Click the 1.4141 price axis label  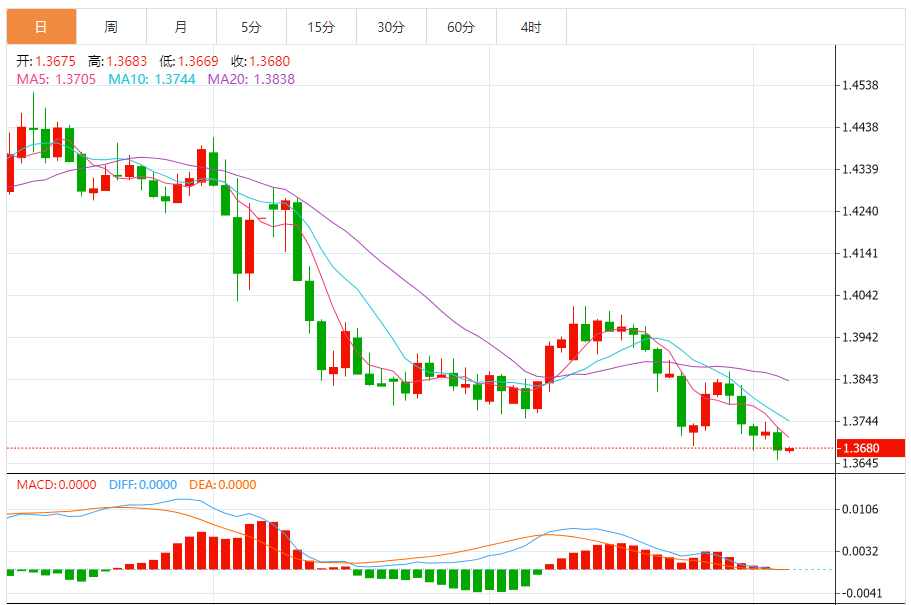(860, 253)
